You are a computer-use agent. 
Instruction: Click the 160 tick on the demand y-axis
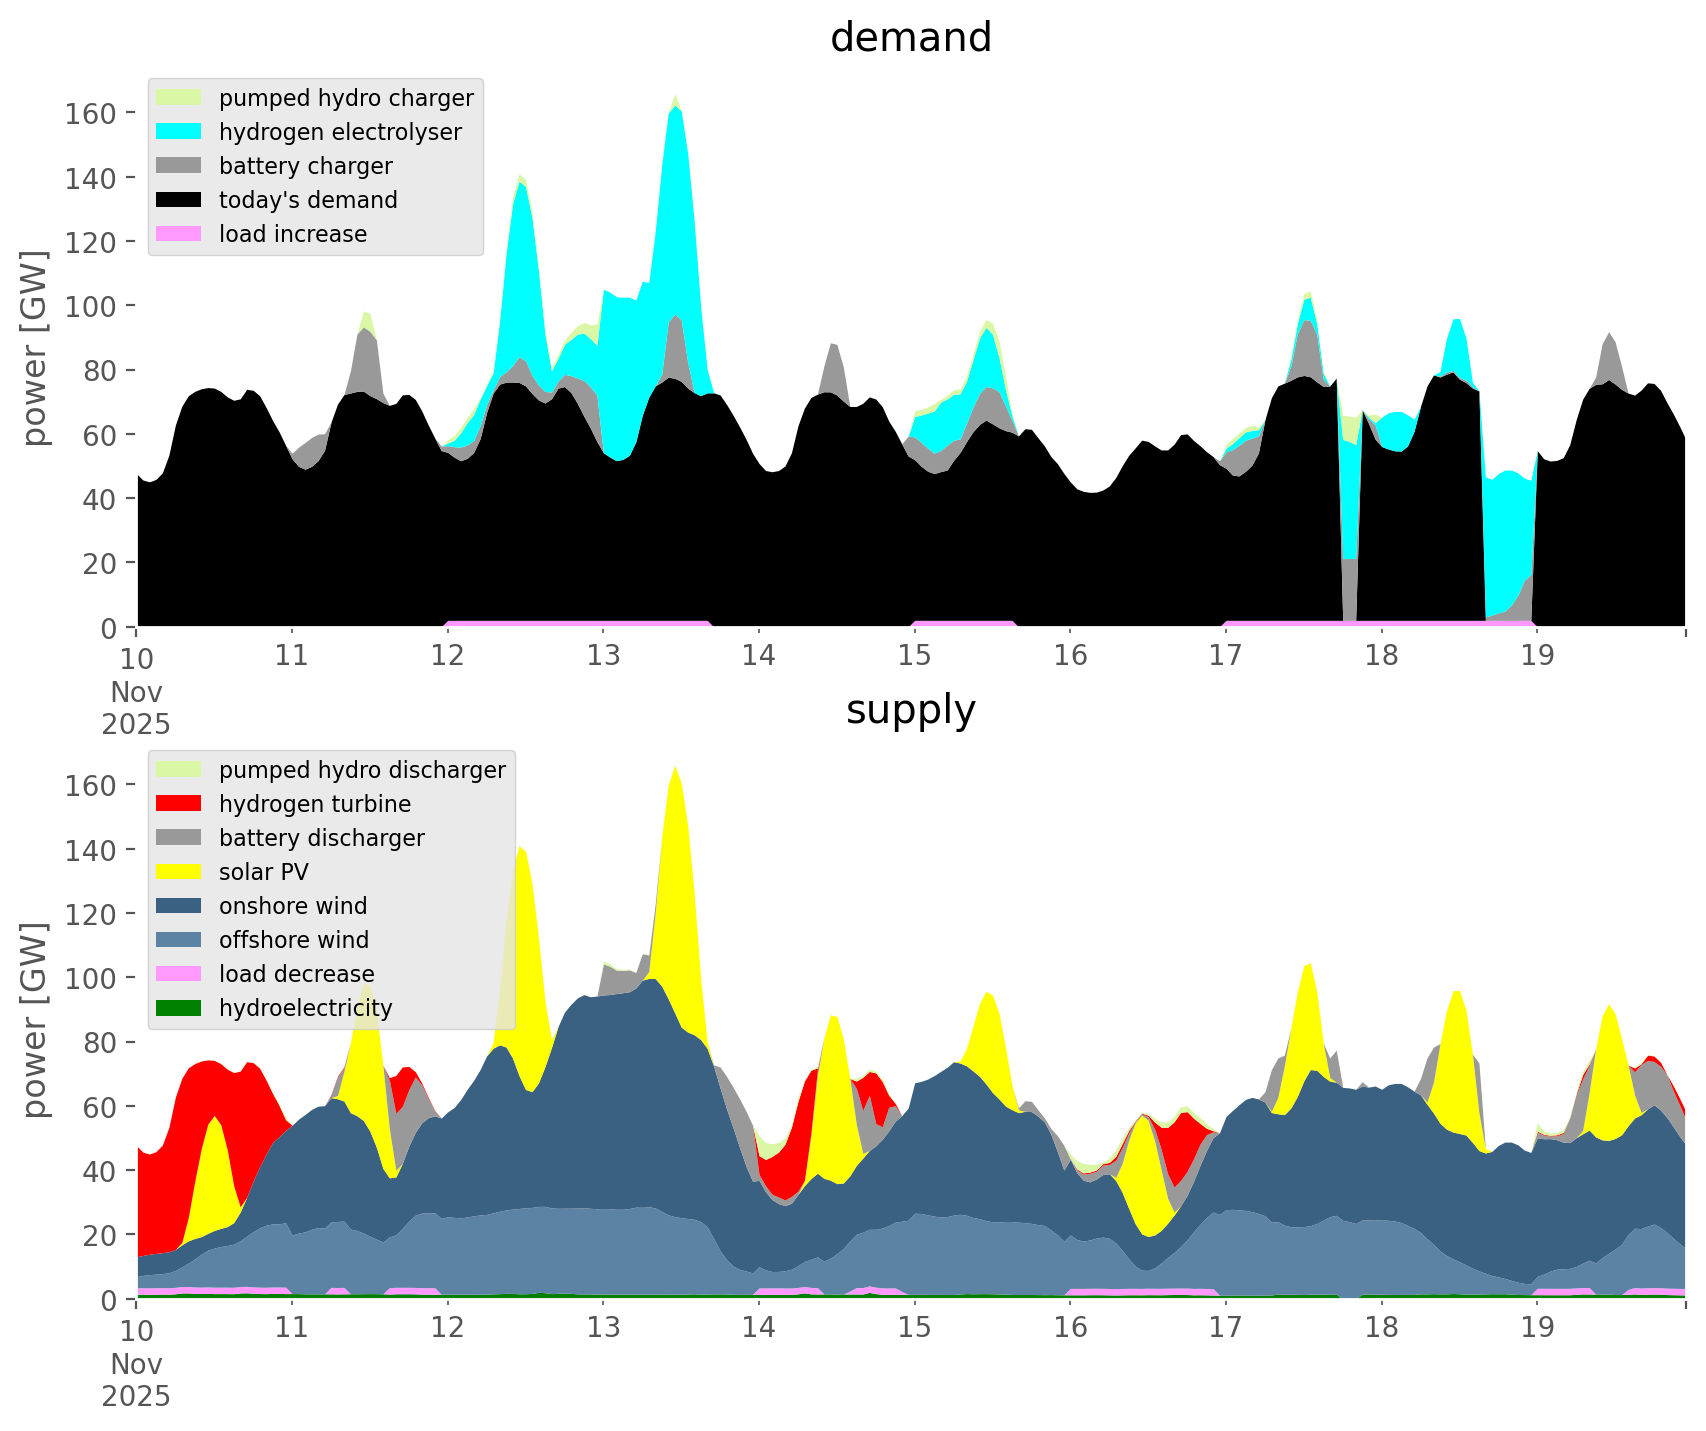[91, 113]
